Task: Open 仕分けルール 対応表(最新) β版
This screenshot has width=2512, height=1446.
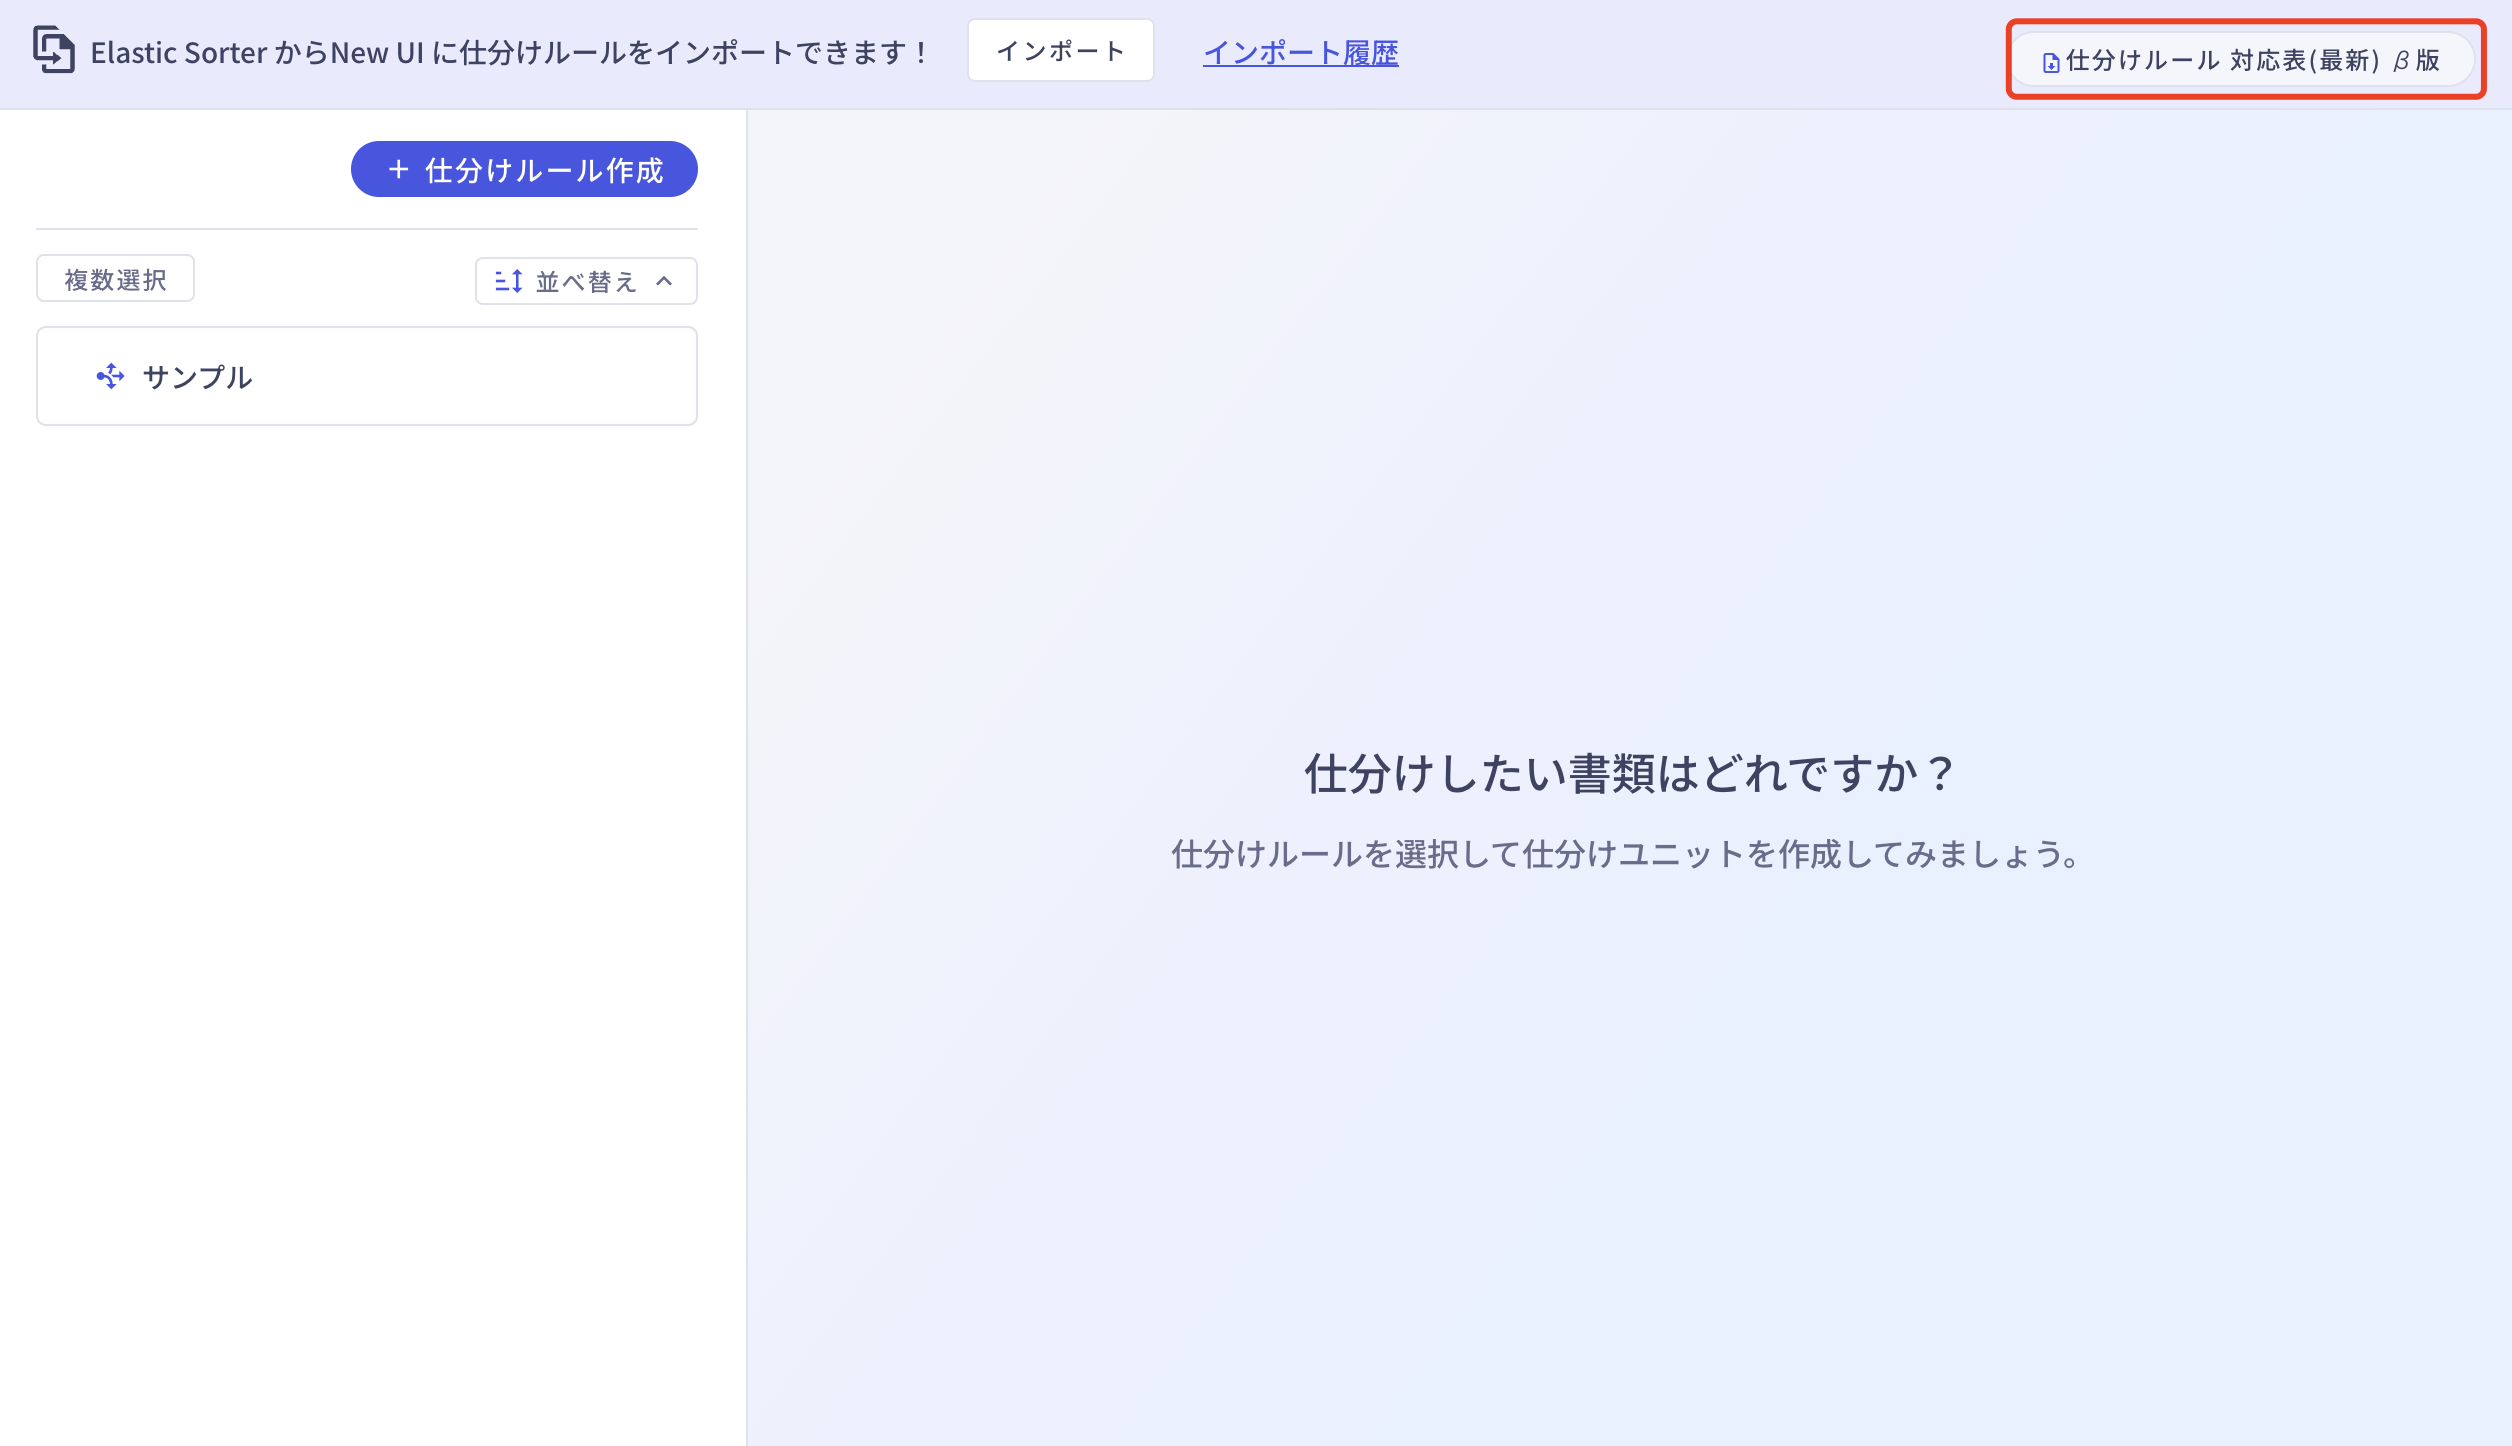Action: (x=2244, y=60)
